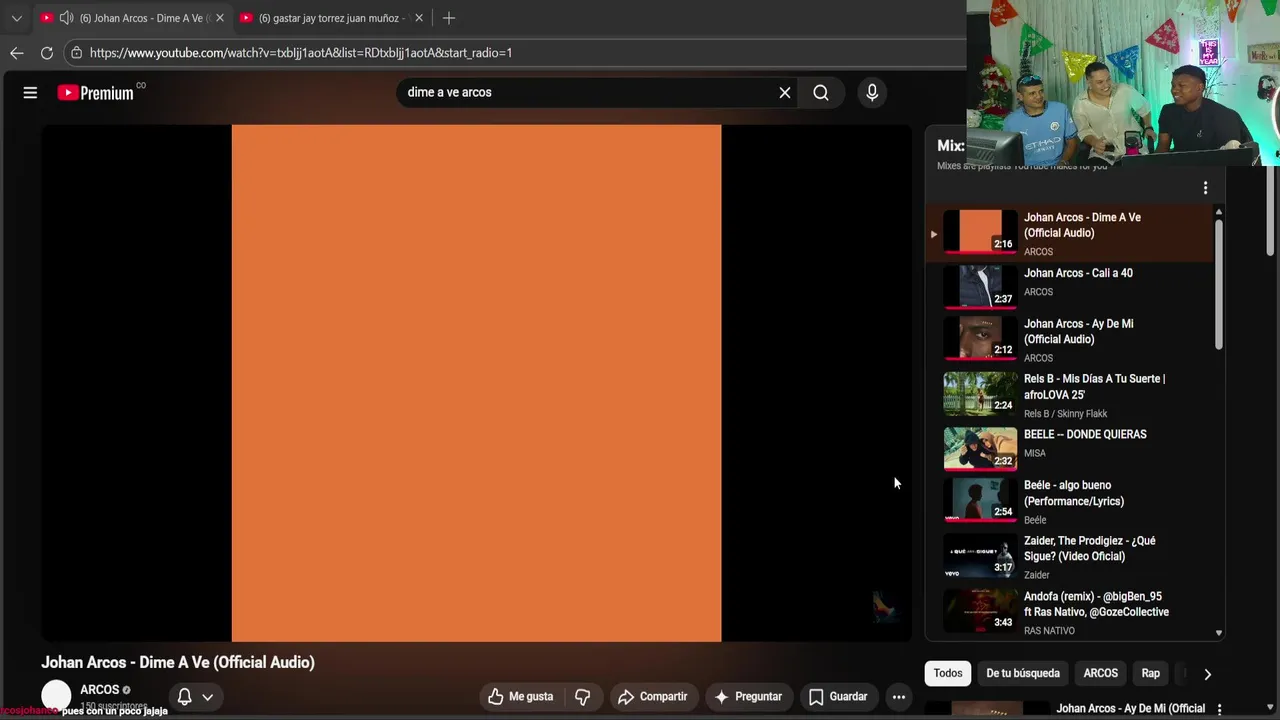Click RAS NATIVO channel name text

click(x=1049, y=631)
